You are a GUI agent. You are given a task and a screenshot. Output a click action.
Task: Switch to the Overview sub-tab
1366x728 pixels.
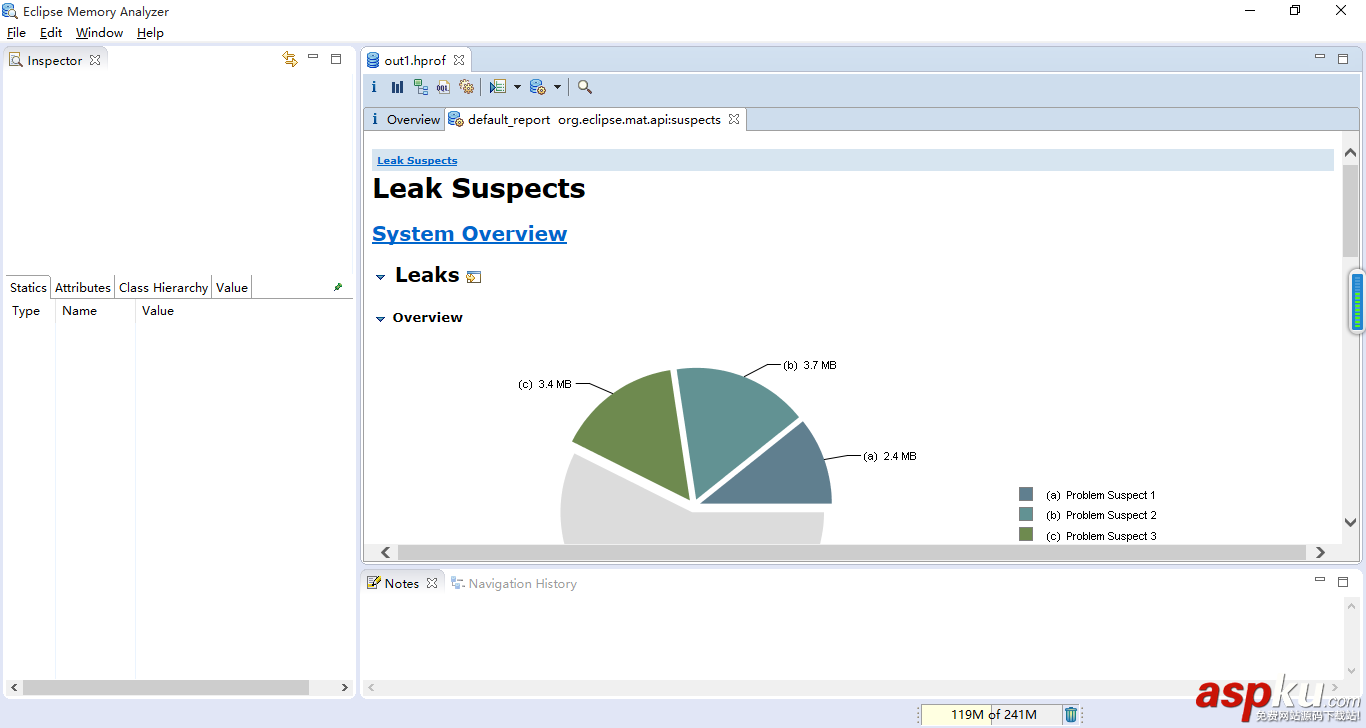pos(404,119)
